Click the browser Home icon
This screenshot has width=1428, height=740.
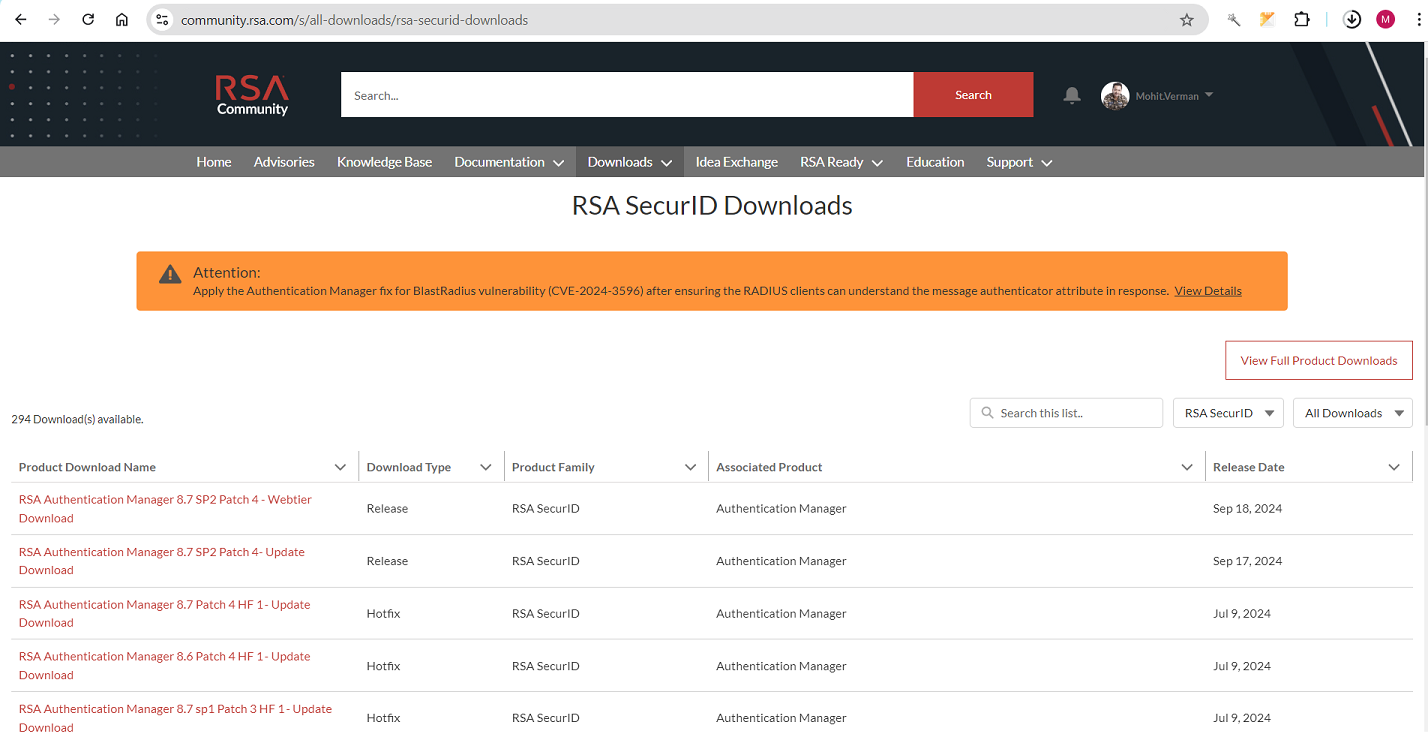(x=121, y=18)
